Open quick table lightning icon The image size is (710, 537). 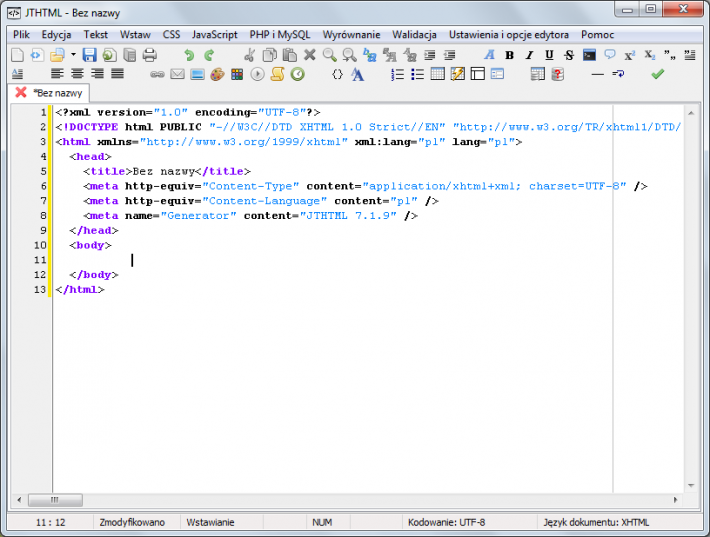click(x=457, y=74)
